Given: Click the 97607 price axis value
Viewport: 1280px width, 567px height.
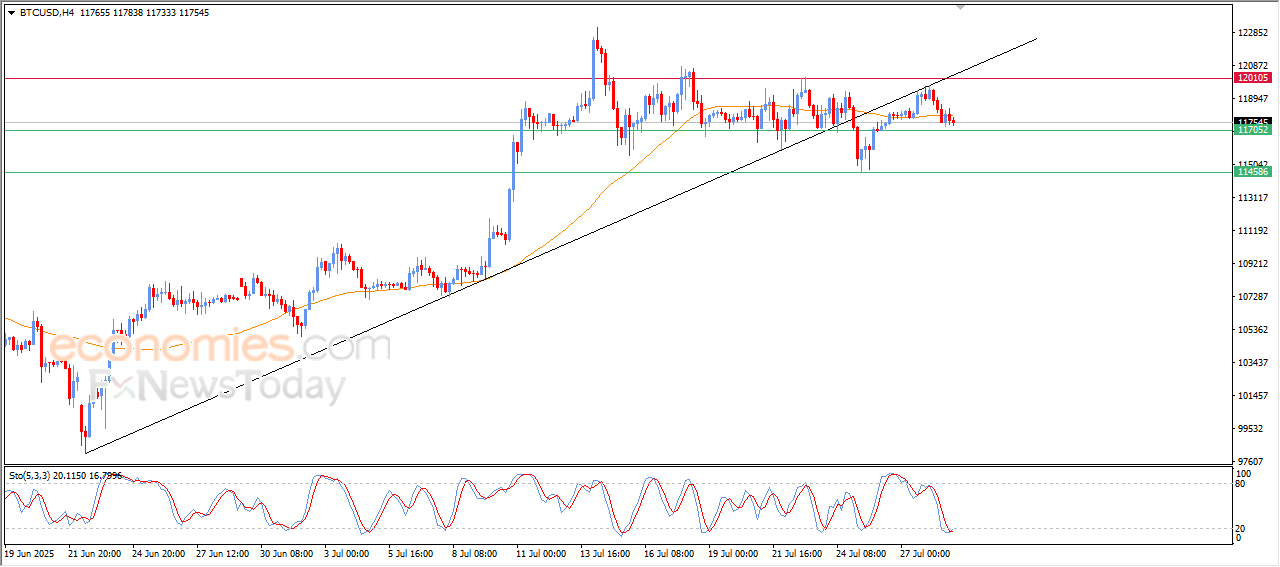Looking at the screenshot, I should point(1249,462).
